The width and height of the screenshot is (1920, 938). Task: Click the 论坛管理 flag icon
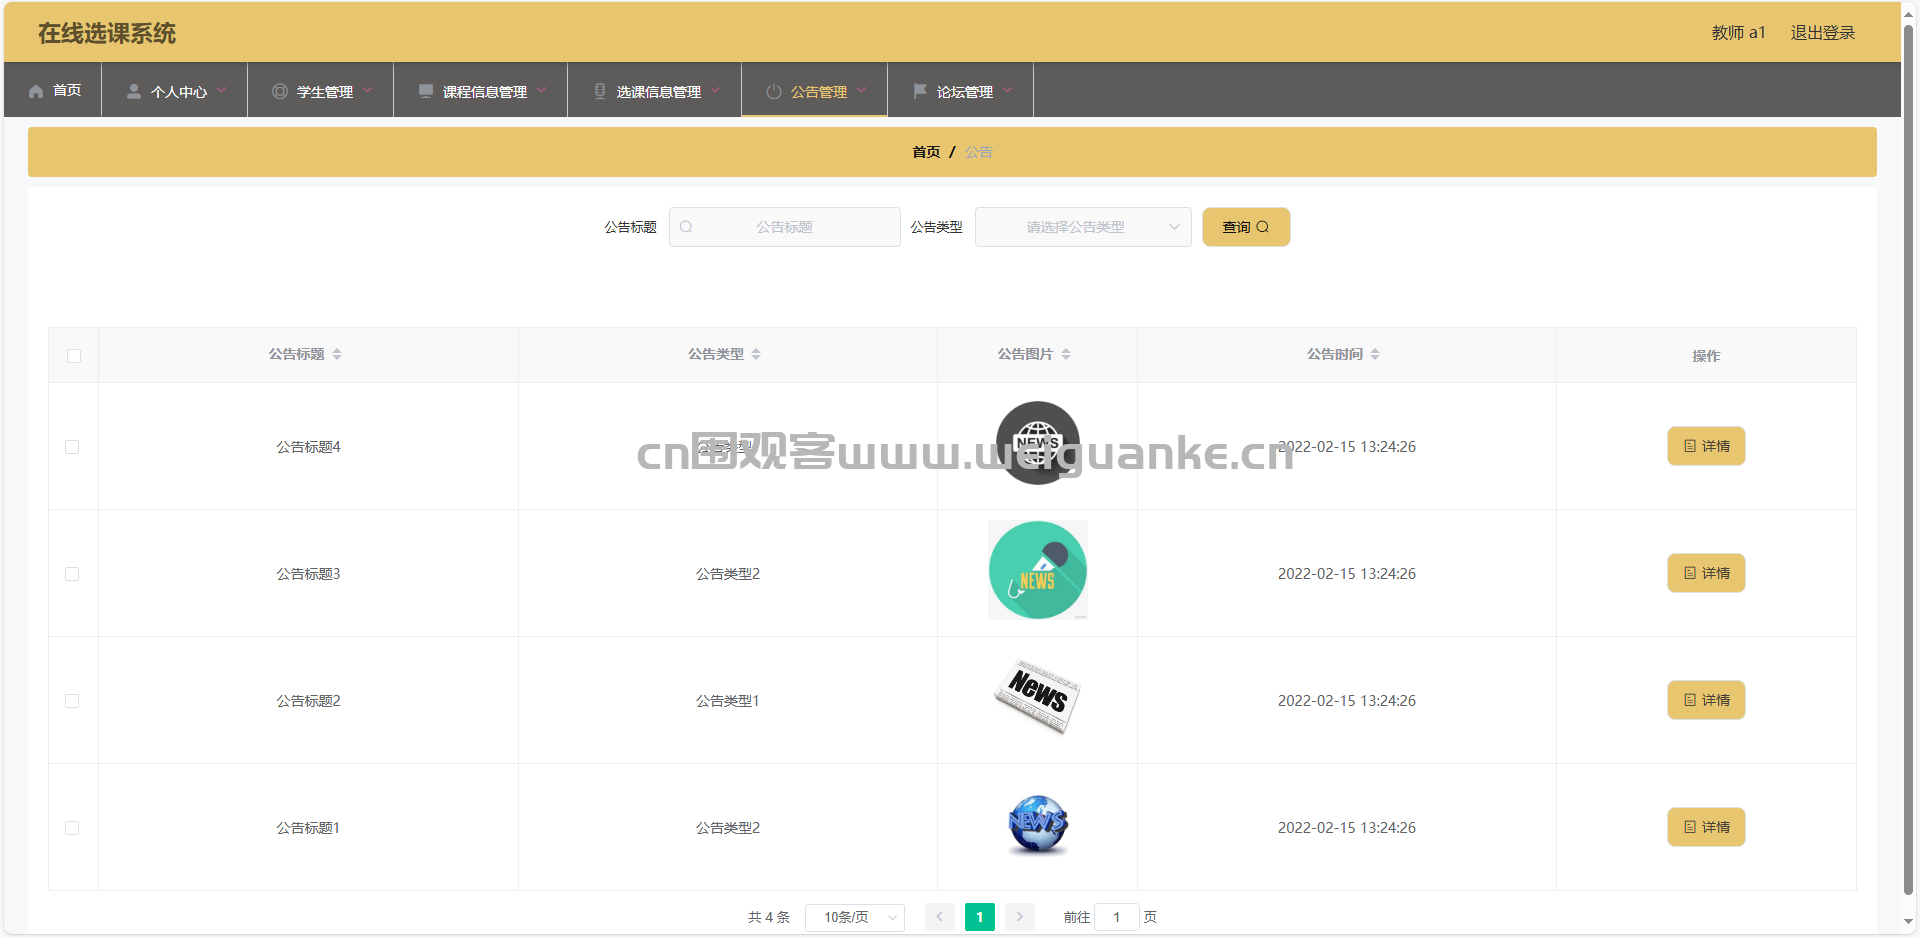(920, 91)
